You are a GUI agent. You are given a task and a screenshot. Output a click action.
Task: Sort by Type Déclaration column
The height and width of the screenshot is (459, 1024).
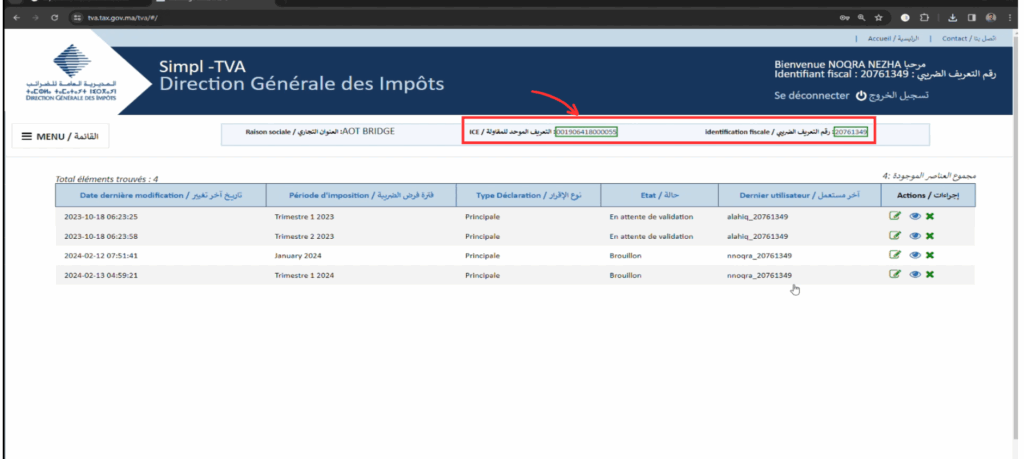(x=528, y=195)
